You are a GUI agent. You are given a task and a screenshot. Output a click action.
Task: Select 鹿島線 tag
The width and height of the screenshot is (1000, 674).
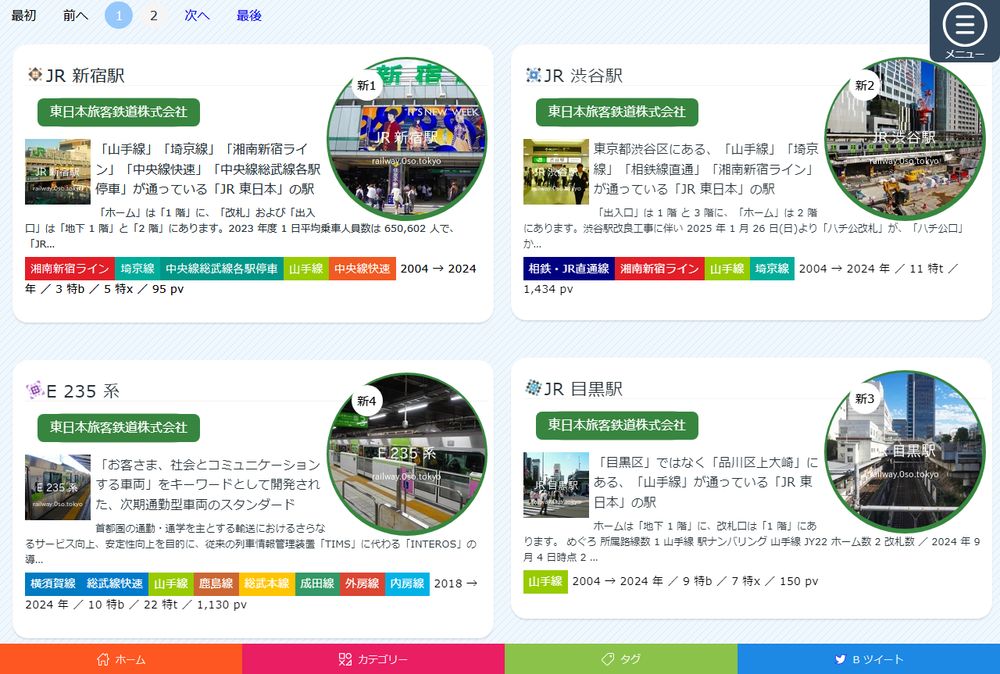[216, 583]
